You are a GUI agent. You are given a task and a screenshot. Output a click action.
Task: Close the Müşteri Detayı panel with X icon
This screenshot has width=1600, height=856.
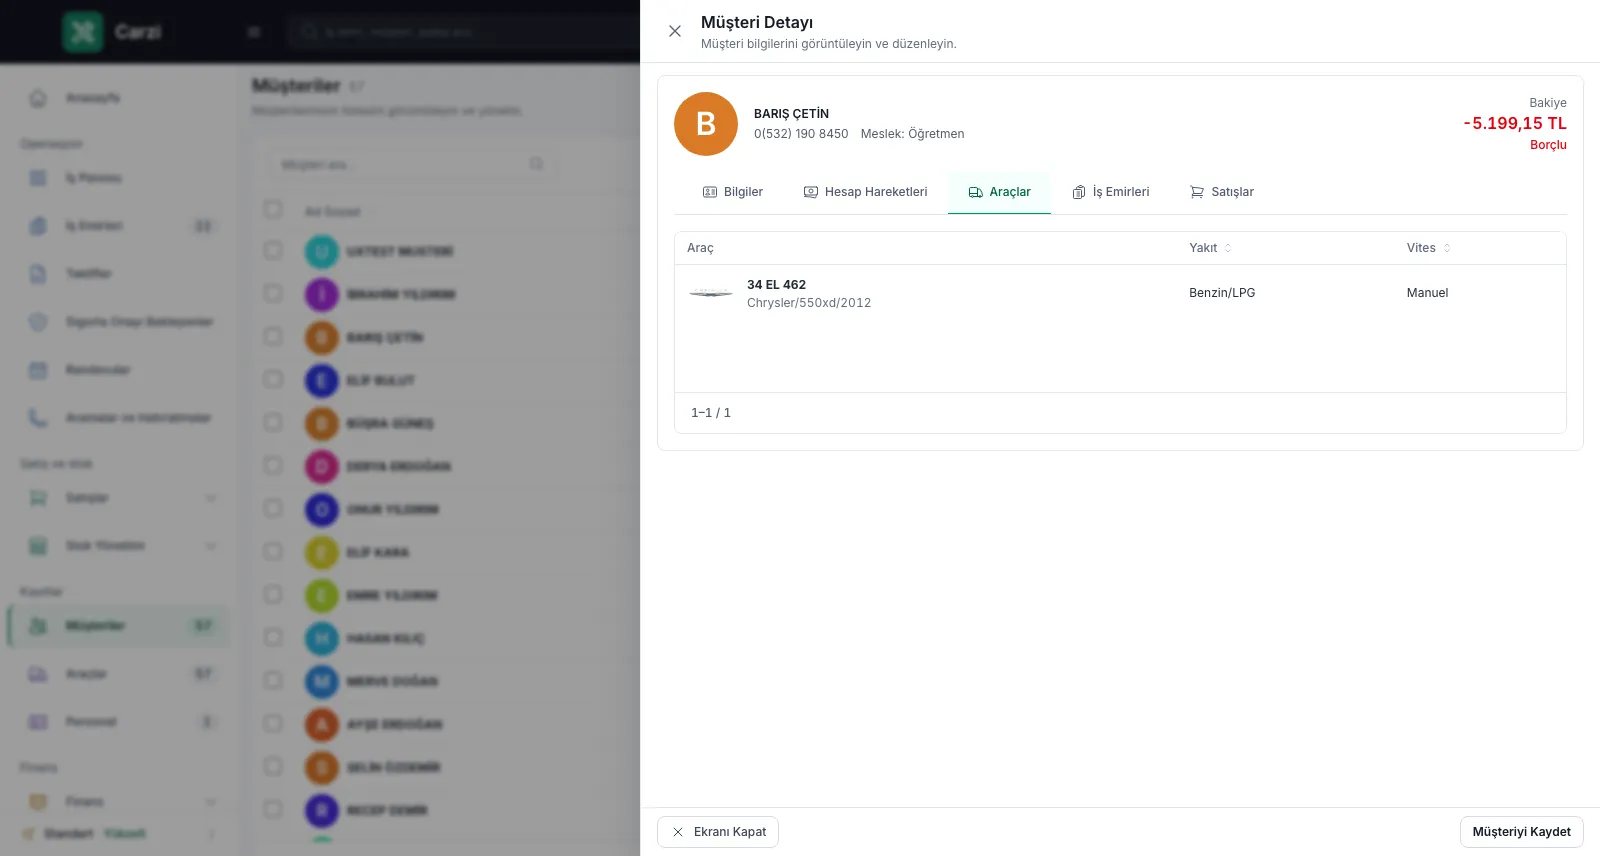pyautogui.click(x=675, y=31)
